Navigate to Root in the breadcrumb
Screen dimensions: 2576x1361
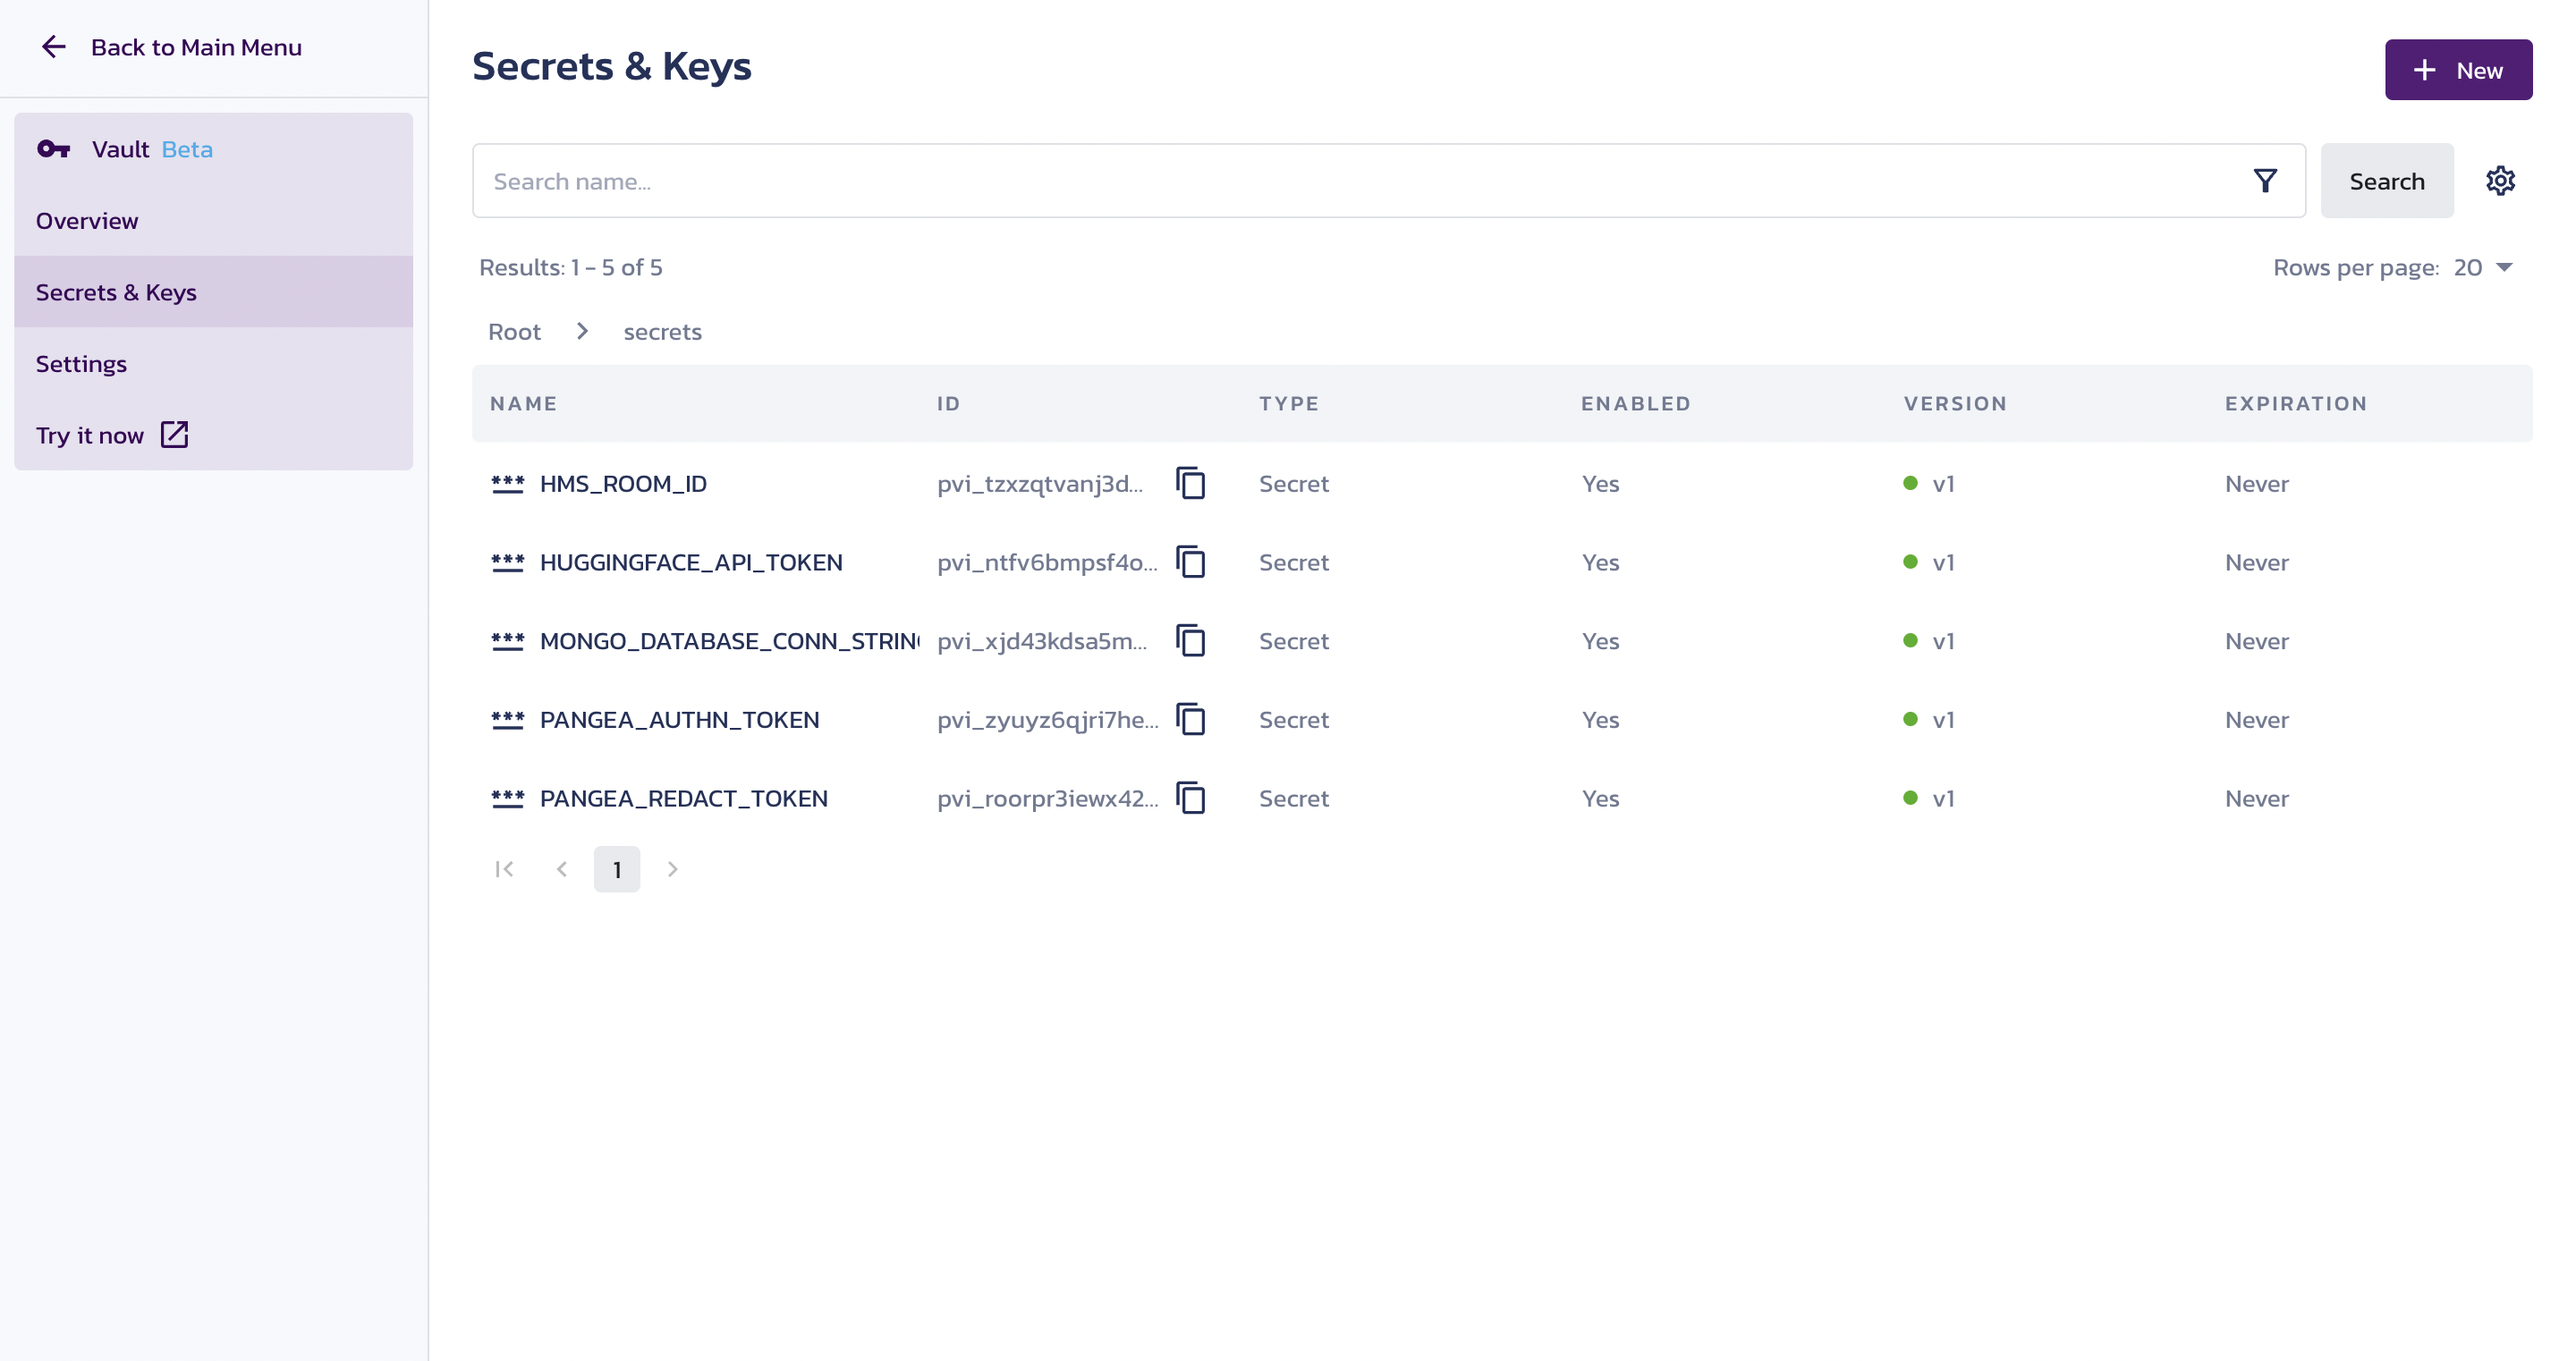coord(514,332)
